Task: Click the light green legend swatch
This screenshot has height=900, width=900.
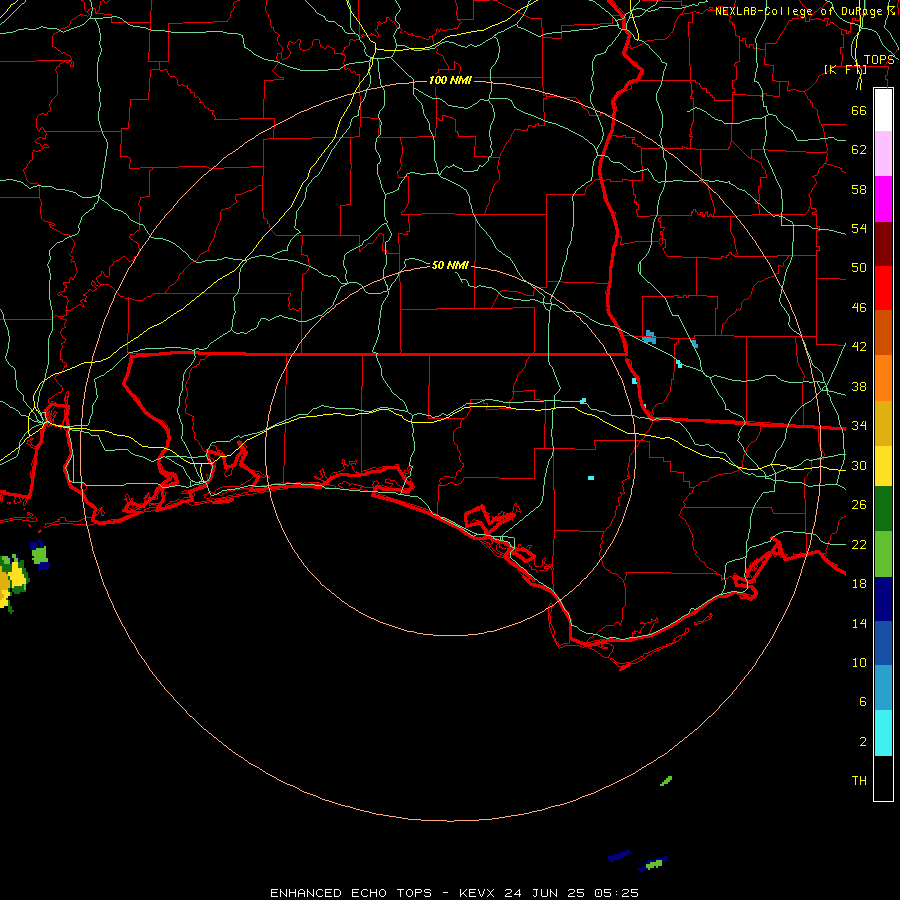Action: [883, 554]
